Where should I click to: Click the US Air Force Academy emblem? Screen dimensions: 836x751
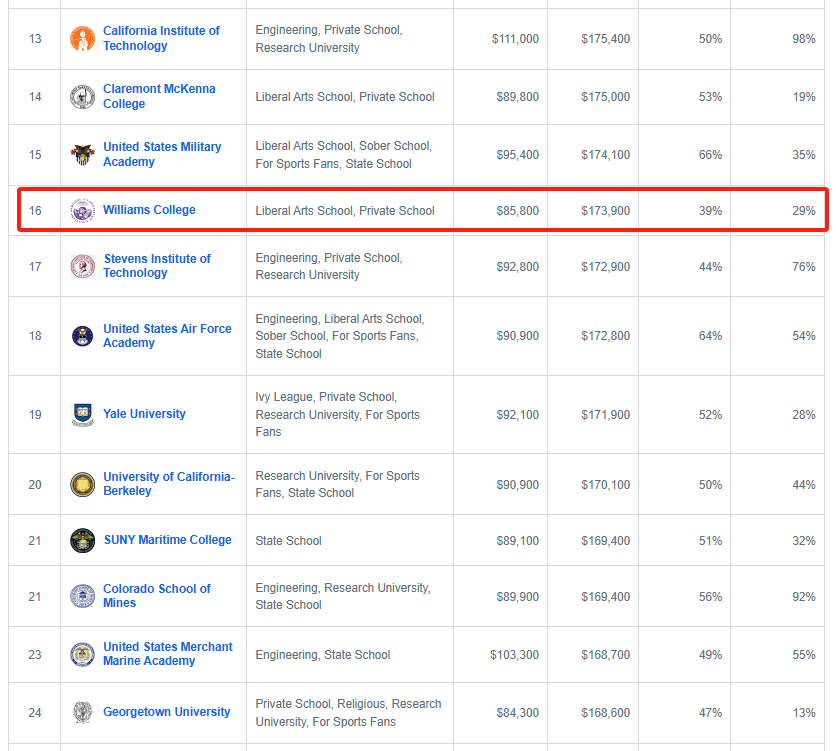(x=83, y=336)
